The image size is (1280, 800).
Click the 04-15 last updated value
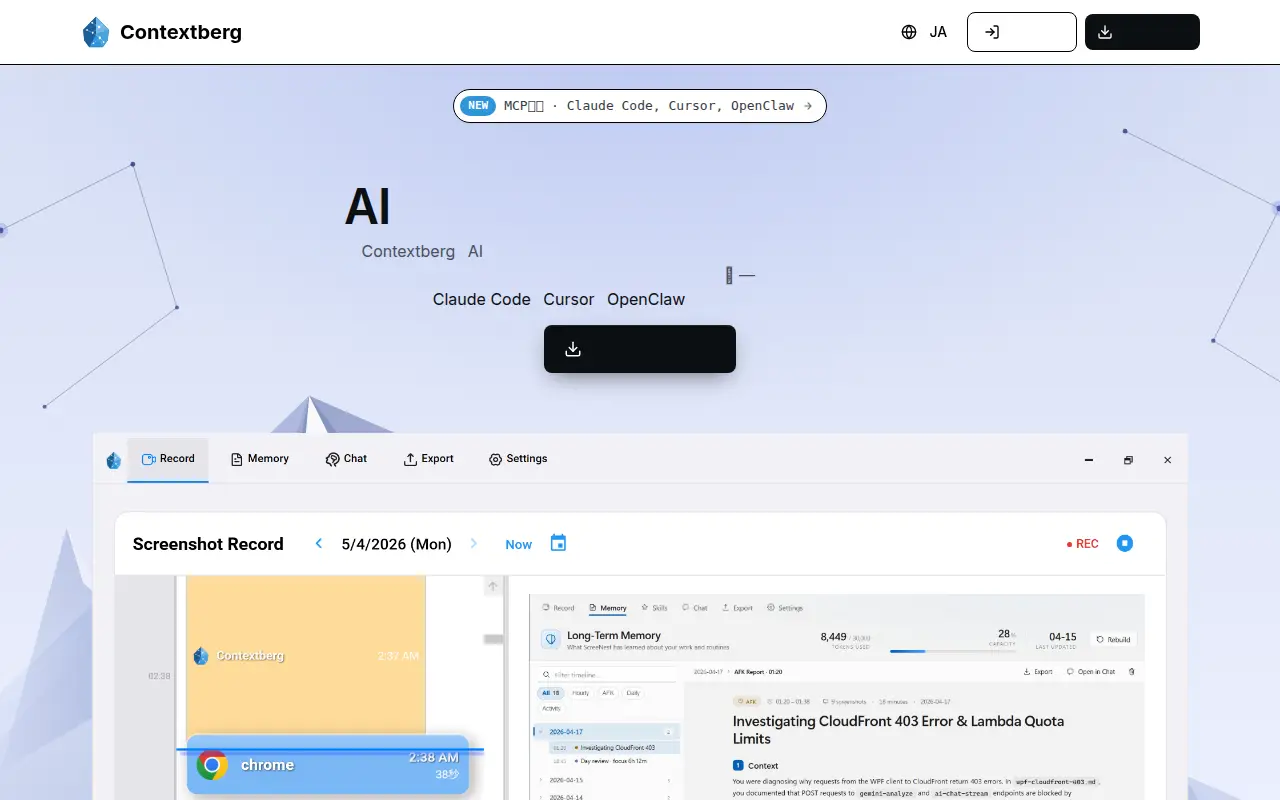pyautogui.click(x=1062, y=636)
